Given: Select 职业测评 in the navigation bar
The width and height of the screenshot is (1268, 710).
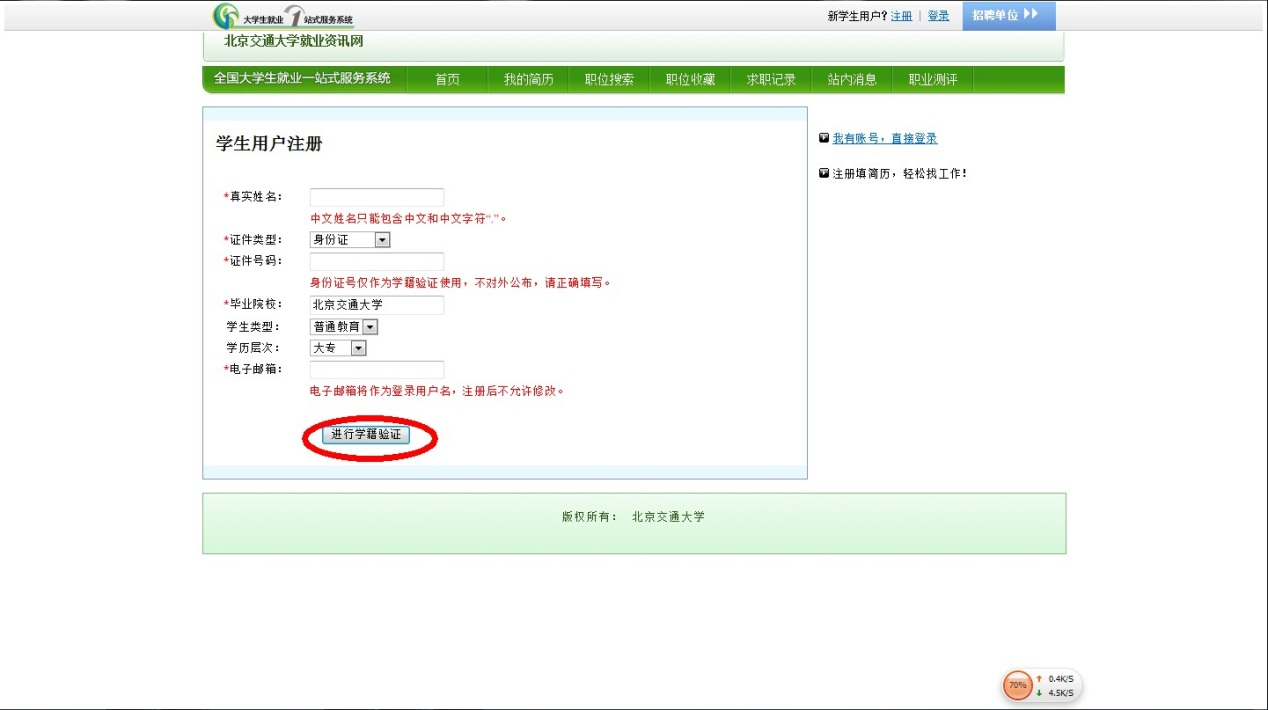Looking at the screenshot, I should pyautogui.click(x=932, y=80).
